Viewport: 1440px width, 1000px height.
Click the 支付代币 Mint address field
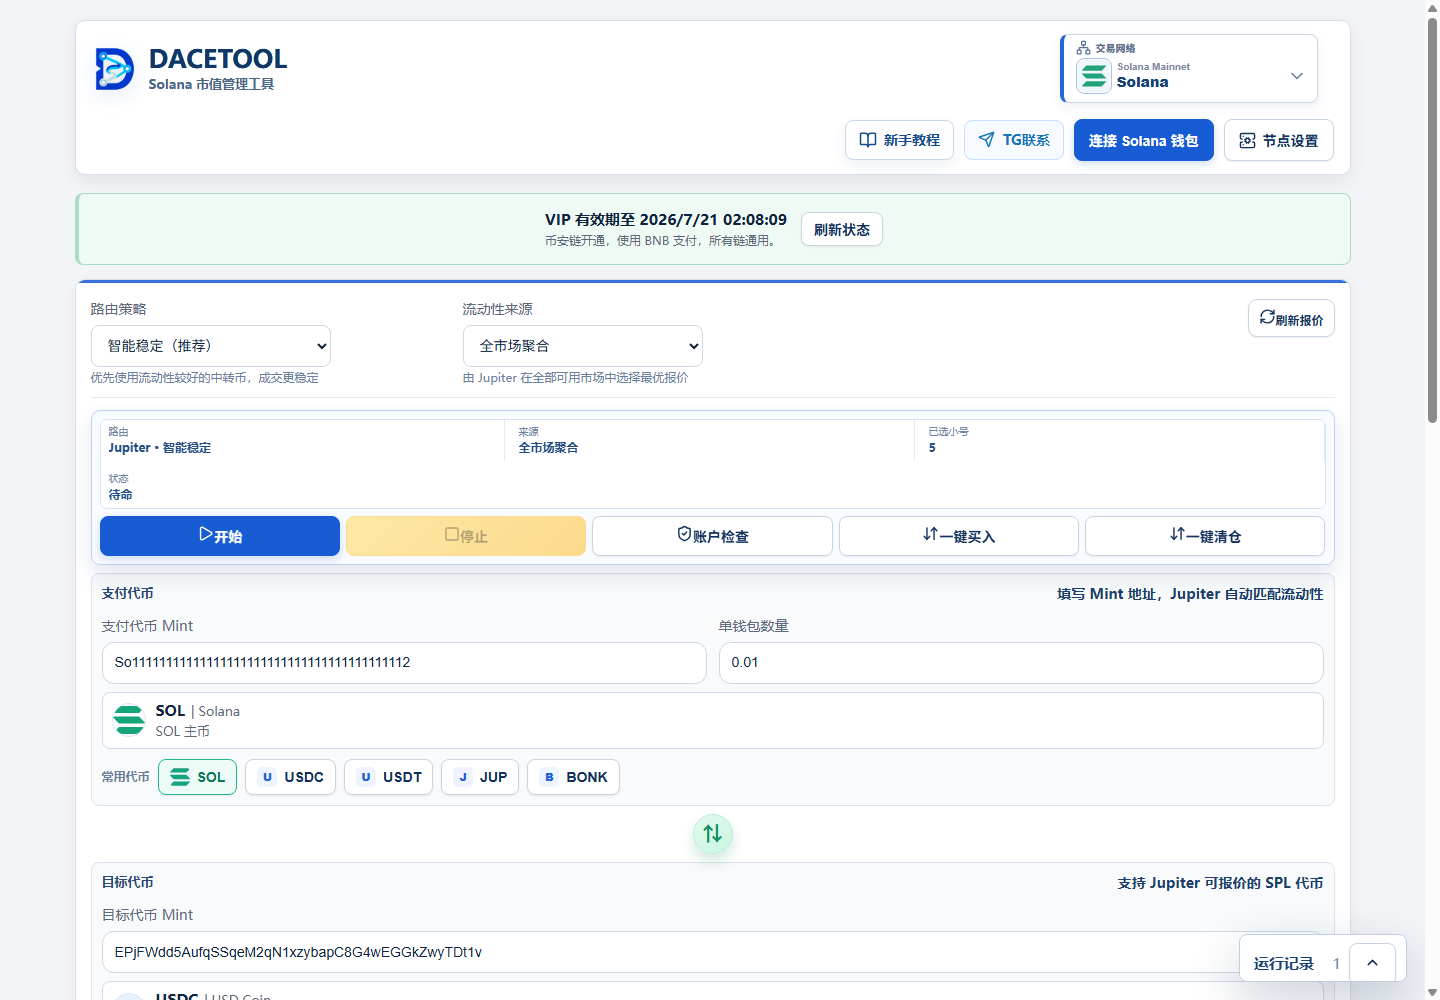pos(404,663)
